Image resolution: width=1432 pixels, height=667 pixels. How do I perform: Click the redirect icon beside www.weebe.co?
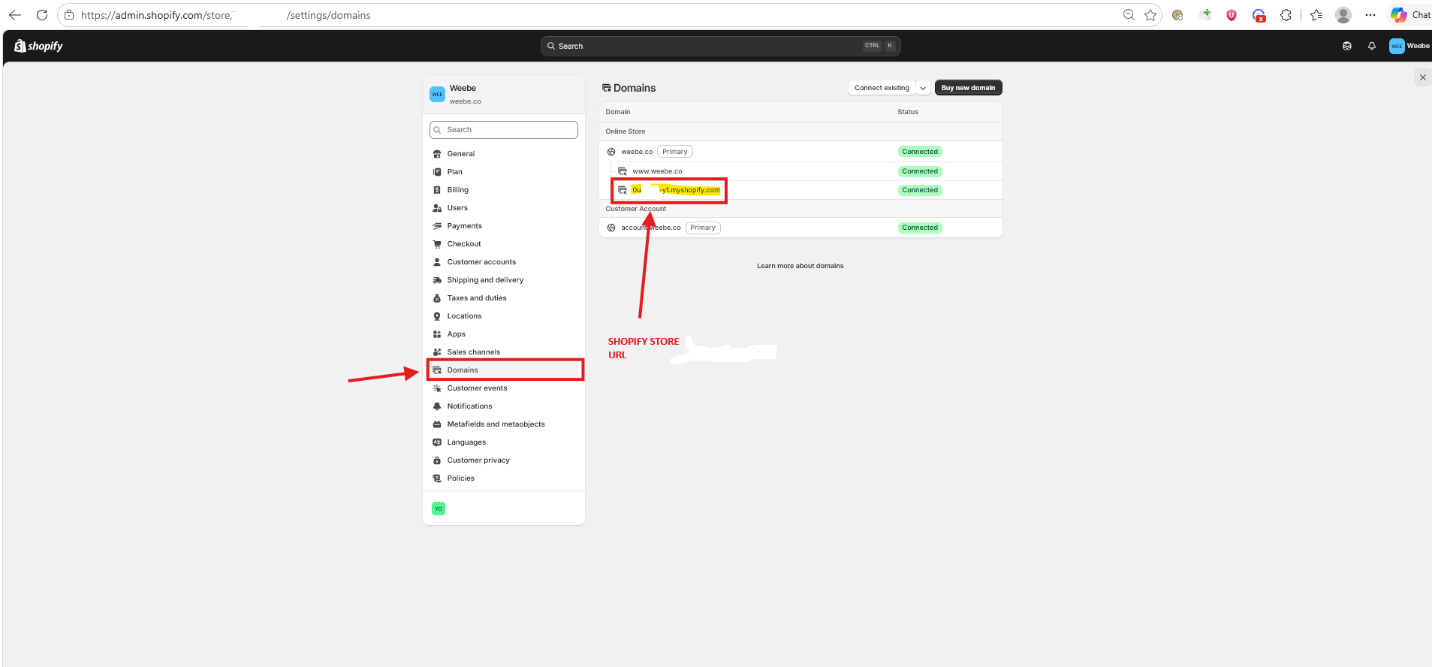coord(622,171)
